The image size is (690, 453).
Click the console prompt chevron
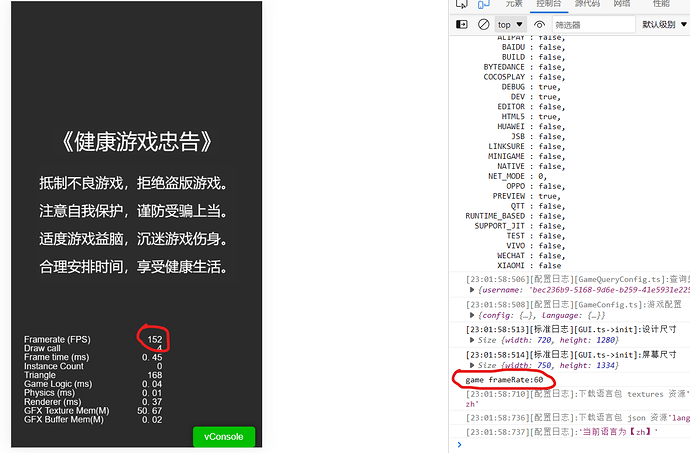tap(459, 445)
